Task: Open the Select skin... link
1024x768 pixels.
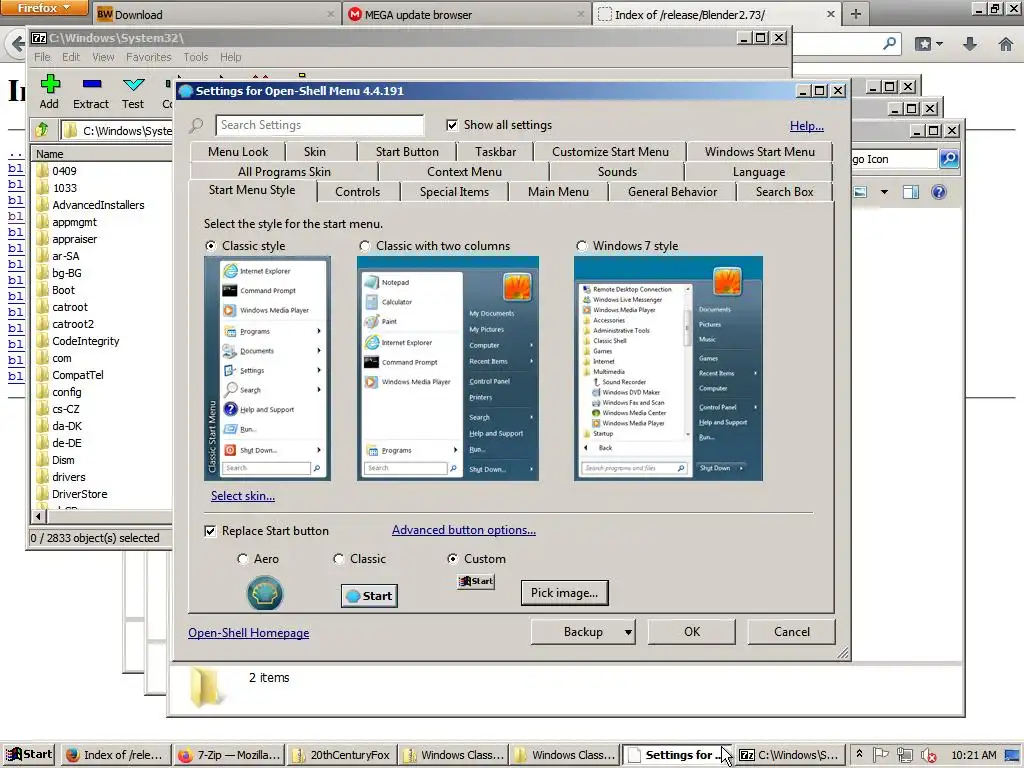Action: click(x=243, y=496)
